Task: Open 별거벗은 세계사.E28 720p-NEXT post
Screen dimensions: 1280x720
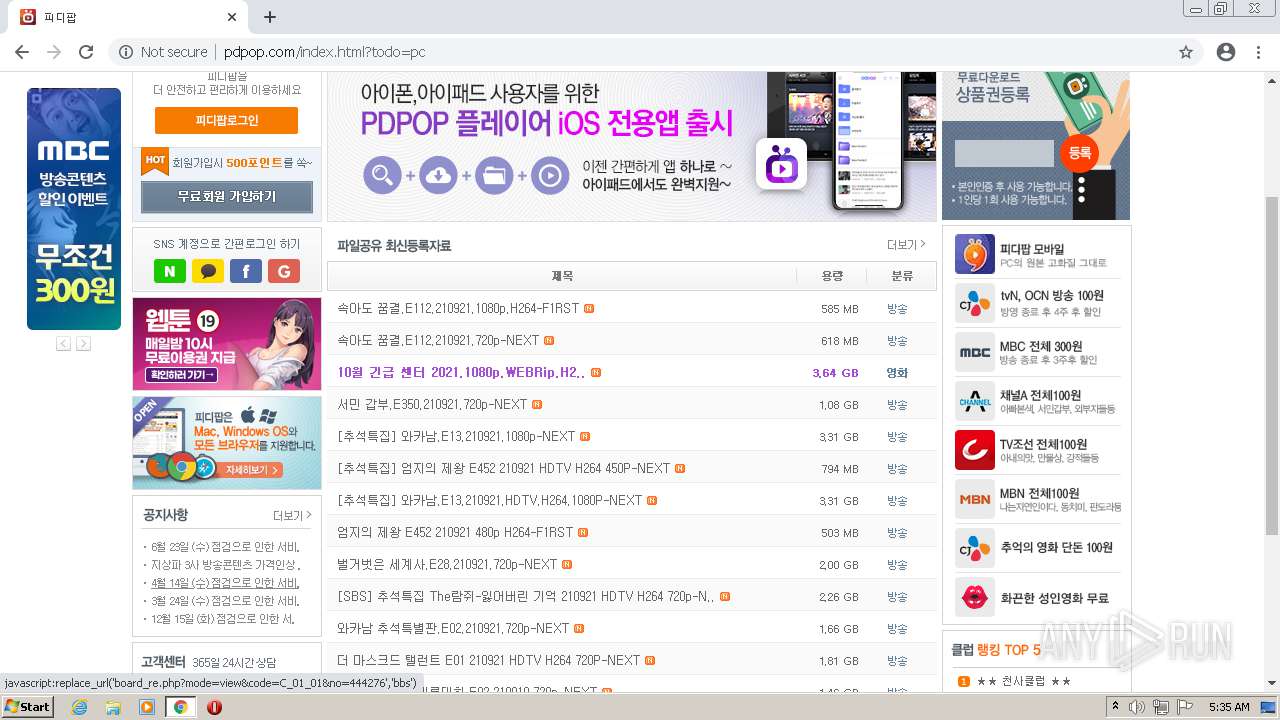Action: click(448, 565)
